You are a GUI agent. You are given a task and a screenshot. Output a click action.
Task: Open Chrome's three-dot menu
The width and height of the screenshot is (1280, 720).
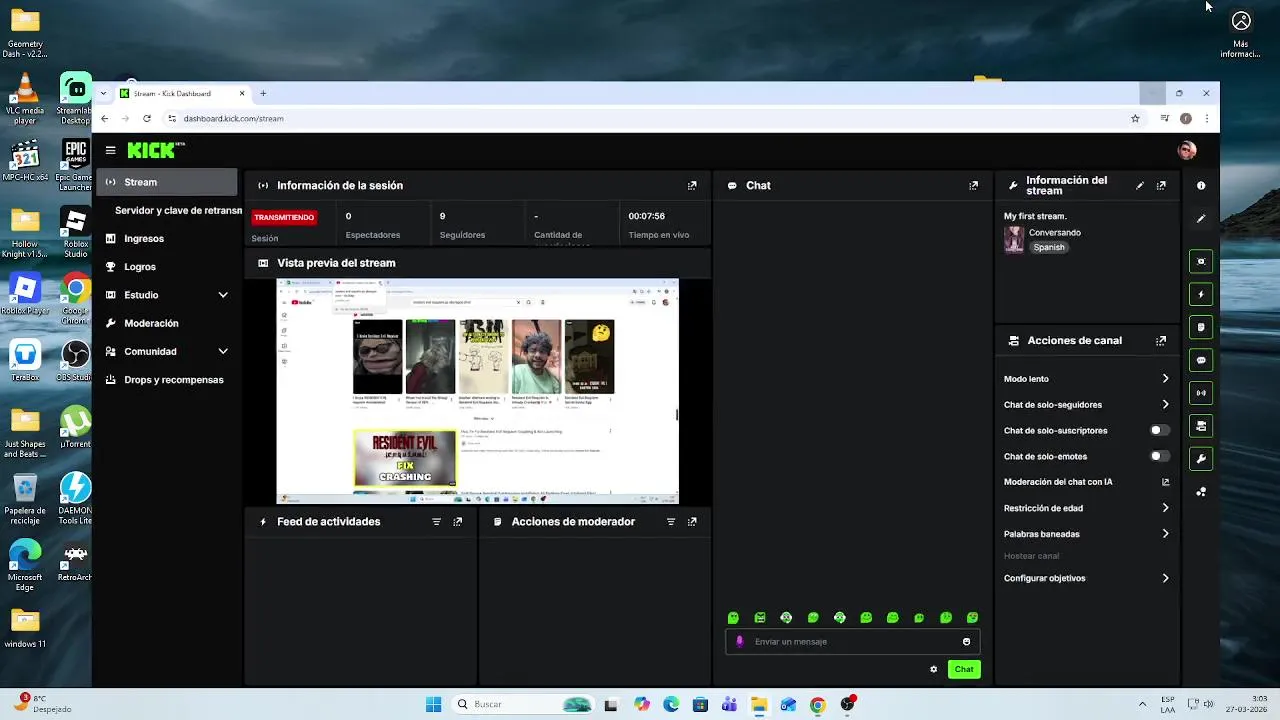pyautogui.click(x=1207, y=118)
